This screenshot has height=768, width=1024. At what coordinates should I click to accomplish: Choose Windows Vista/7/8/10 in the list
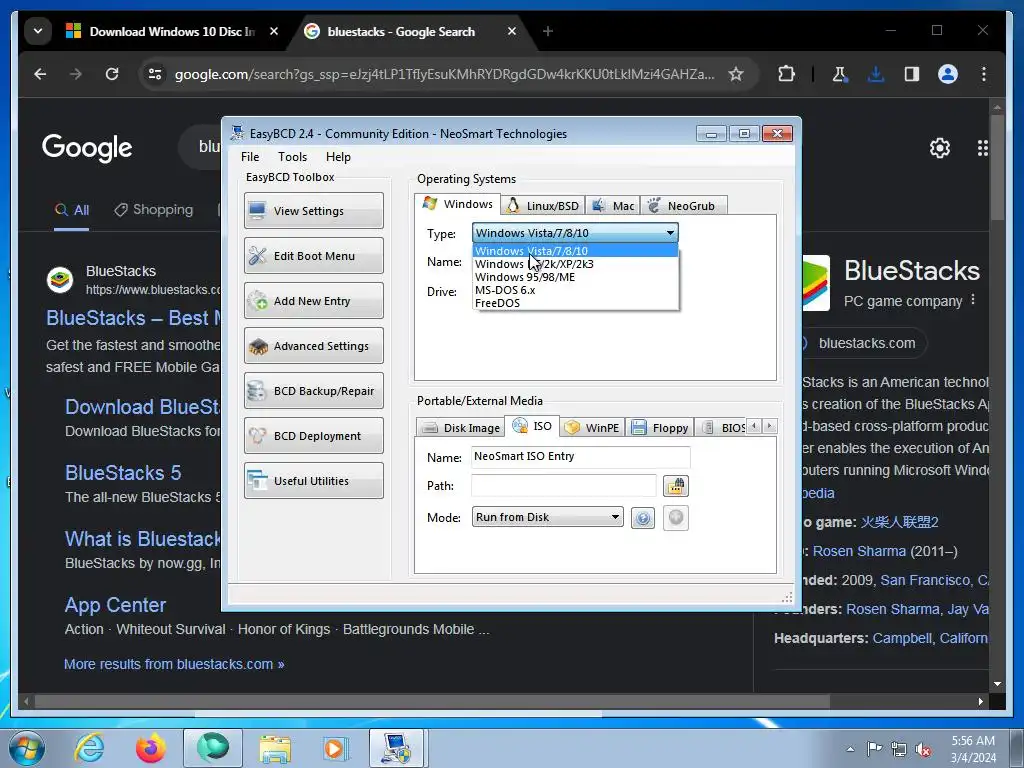pyautogui.click(x=575, y=251)
